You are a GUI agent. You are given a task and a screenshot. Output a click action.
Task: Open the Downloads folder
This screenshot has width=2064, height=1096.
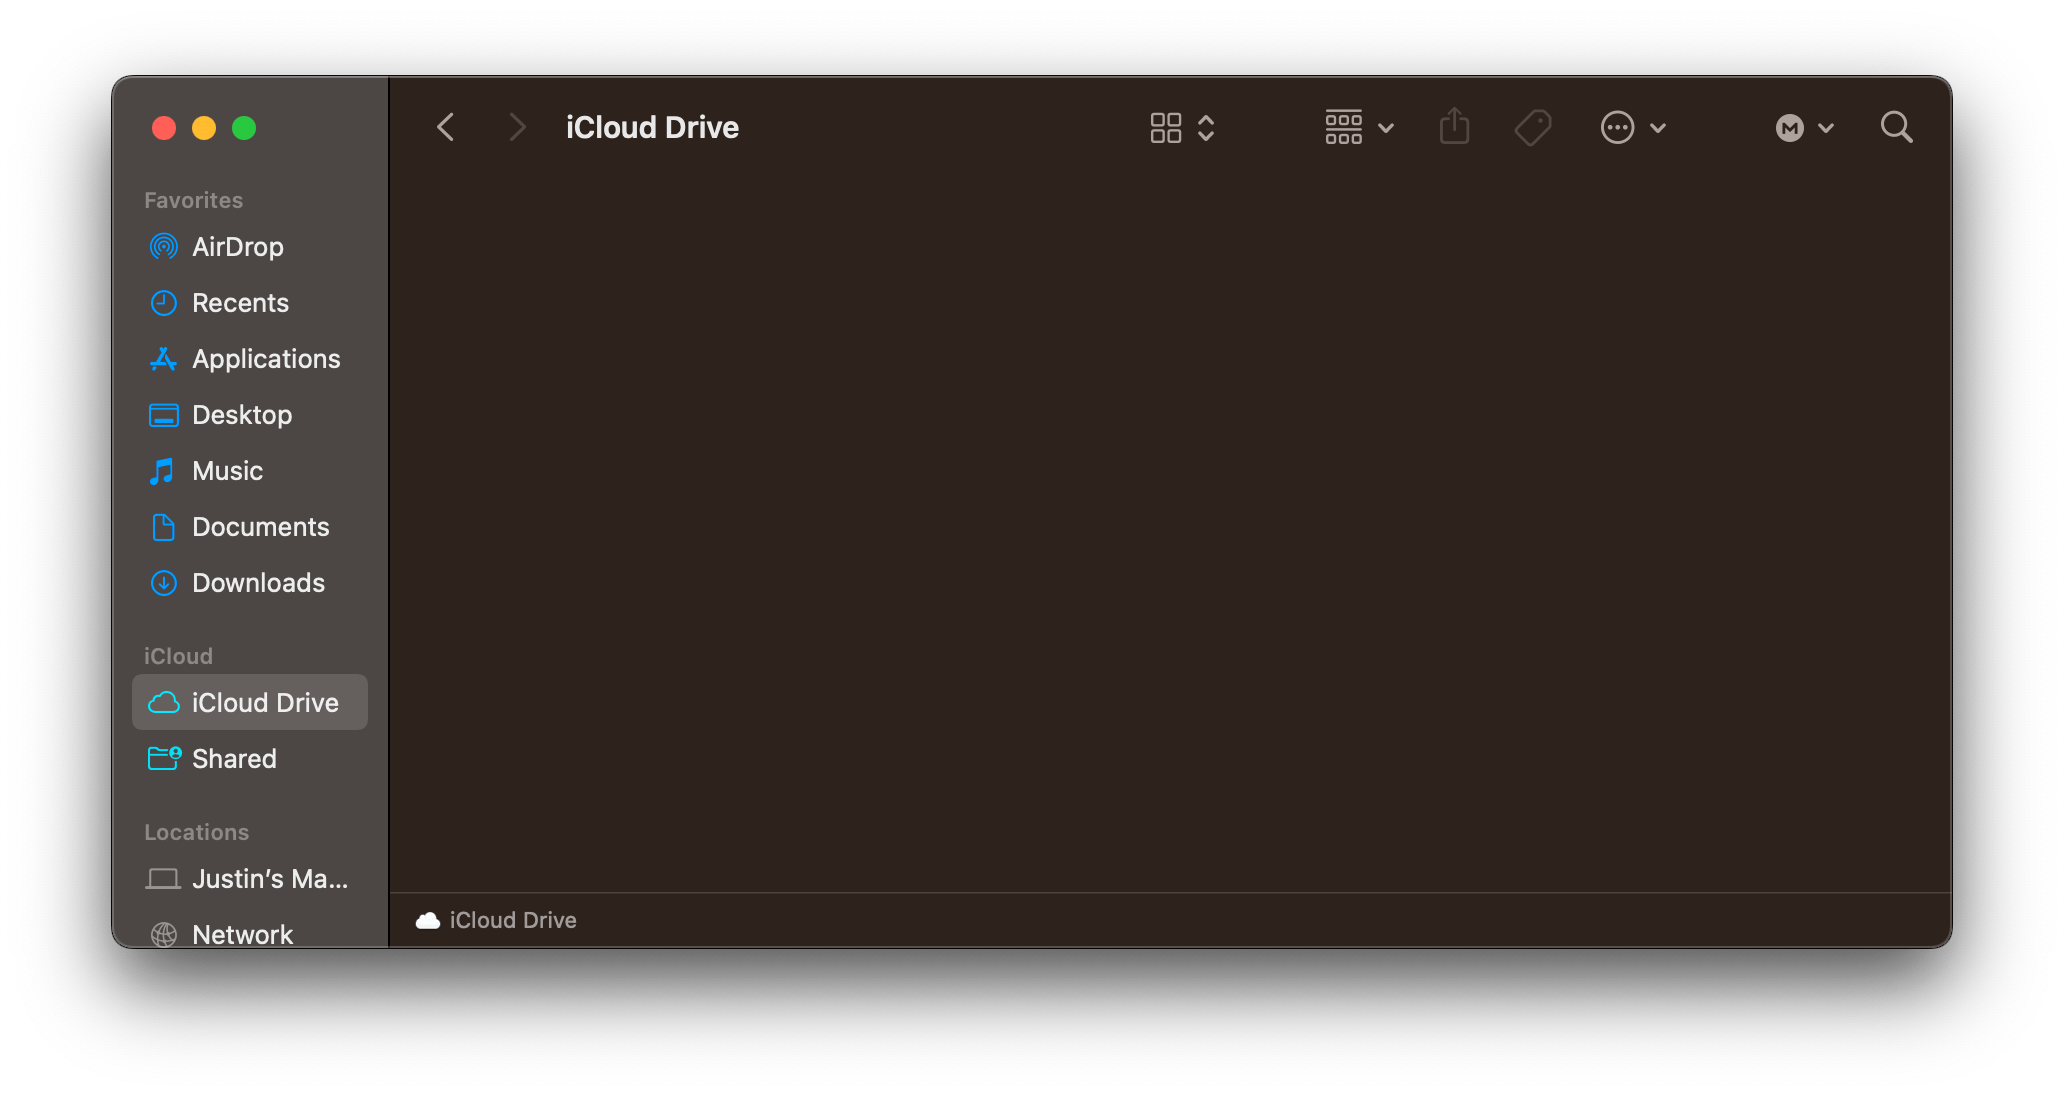258,582
